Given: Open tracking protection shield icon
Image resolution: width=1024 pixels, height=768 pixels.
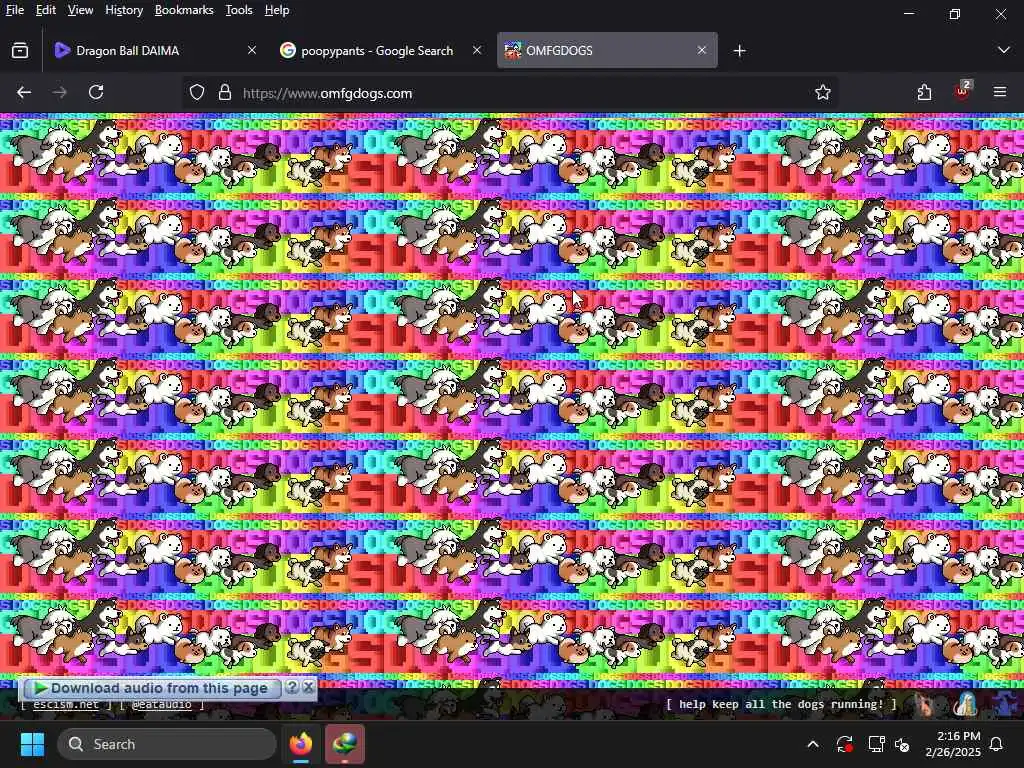Looking at the screenshot, I should click(197, 93).
